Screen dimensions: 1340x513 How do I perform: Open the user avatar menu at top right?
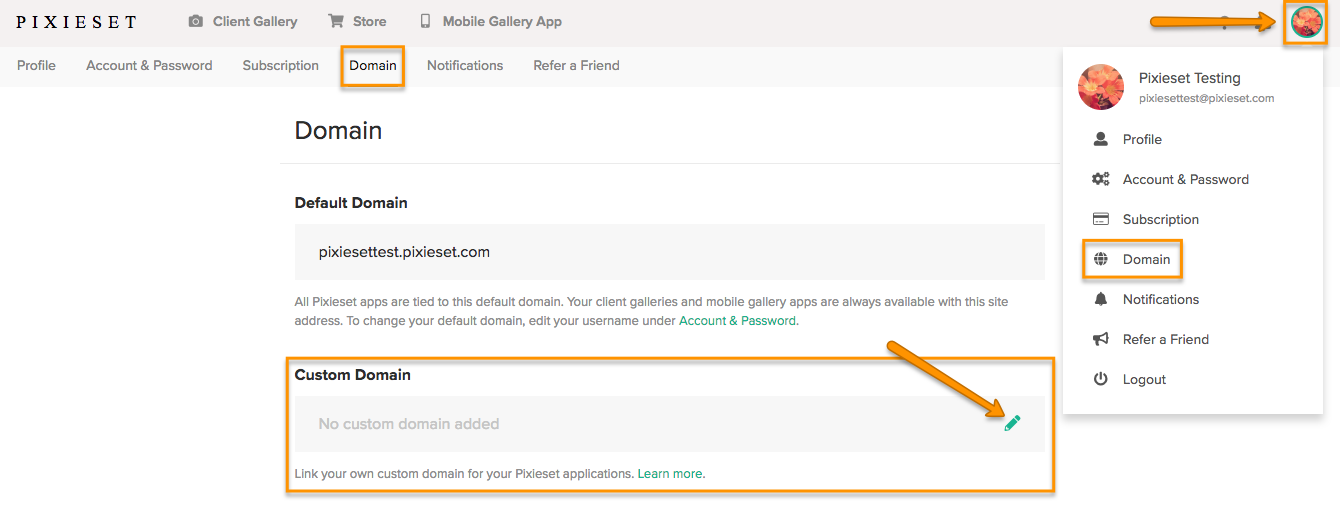click(1306, 21)
